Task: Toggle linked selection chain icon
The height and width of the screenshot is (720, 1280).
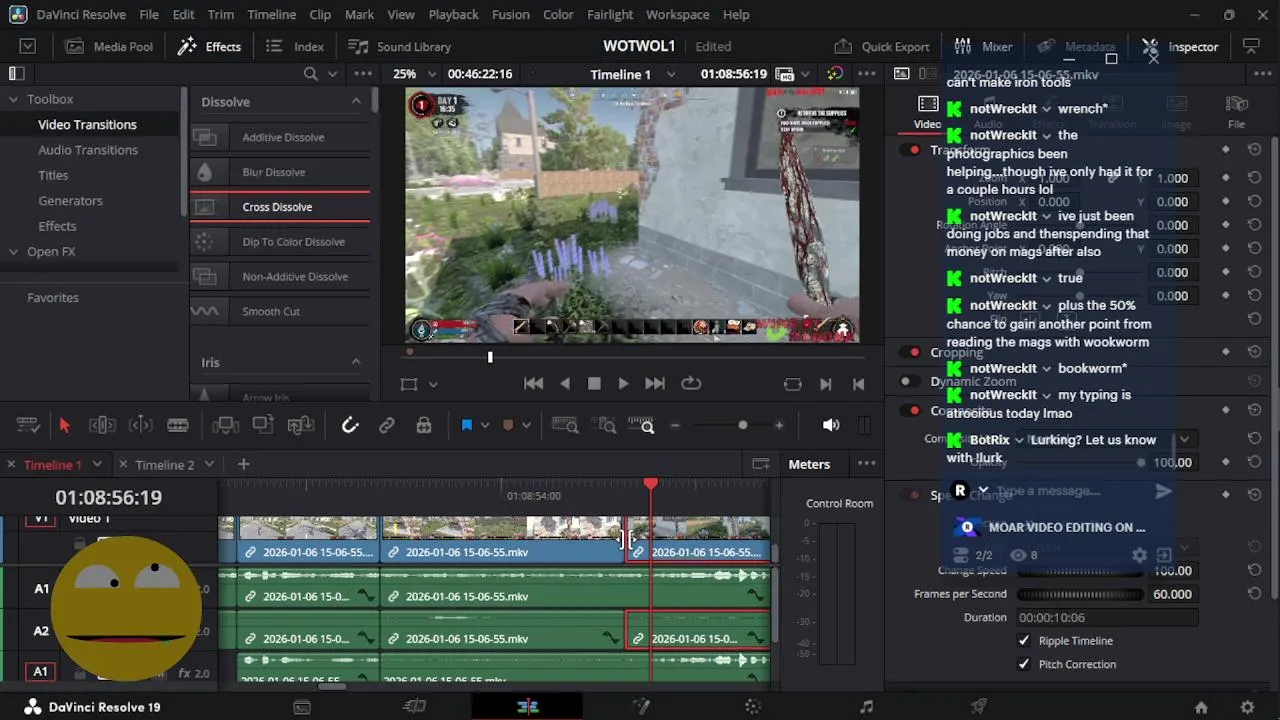Action: pos(387,425)
